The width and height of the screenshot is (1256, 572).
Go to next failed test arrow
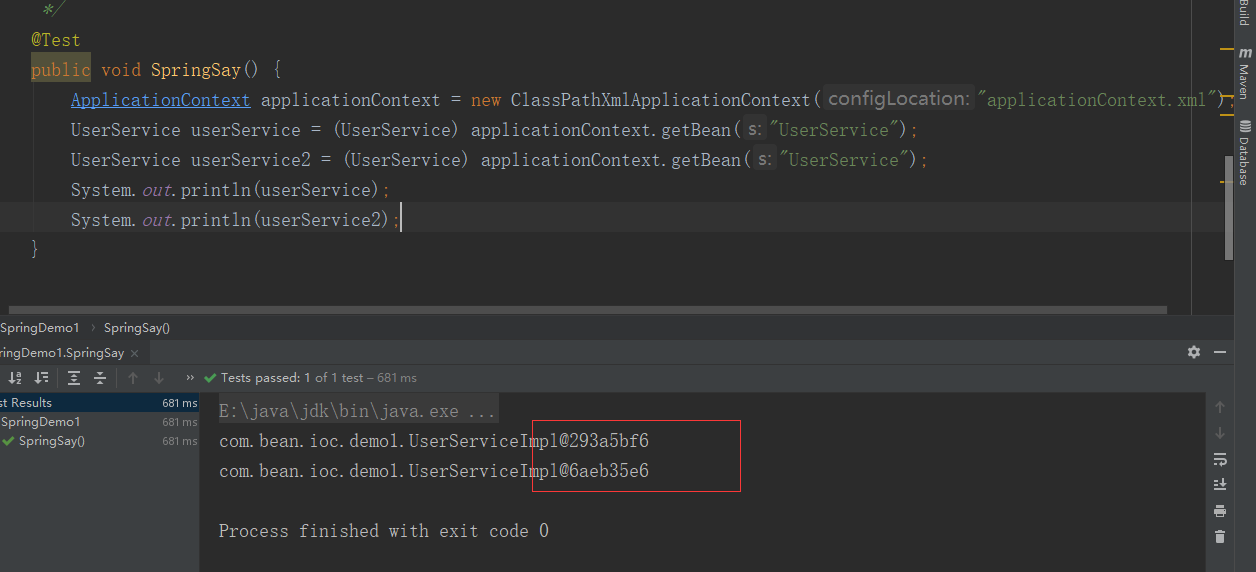coord(159,378)
